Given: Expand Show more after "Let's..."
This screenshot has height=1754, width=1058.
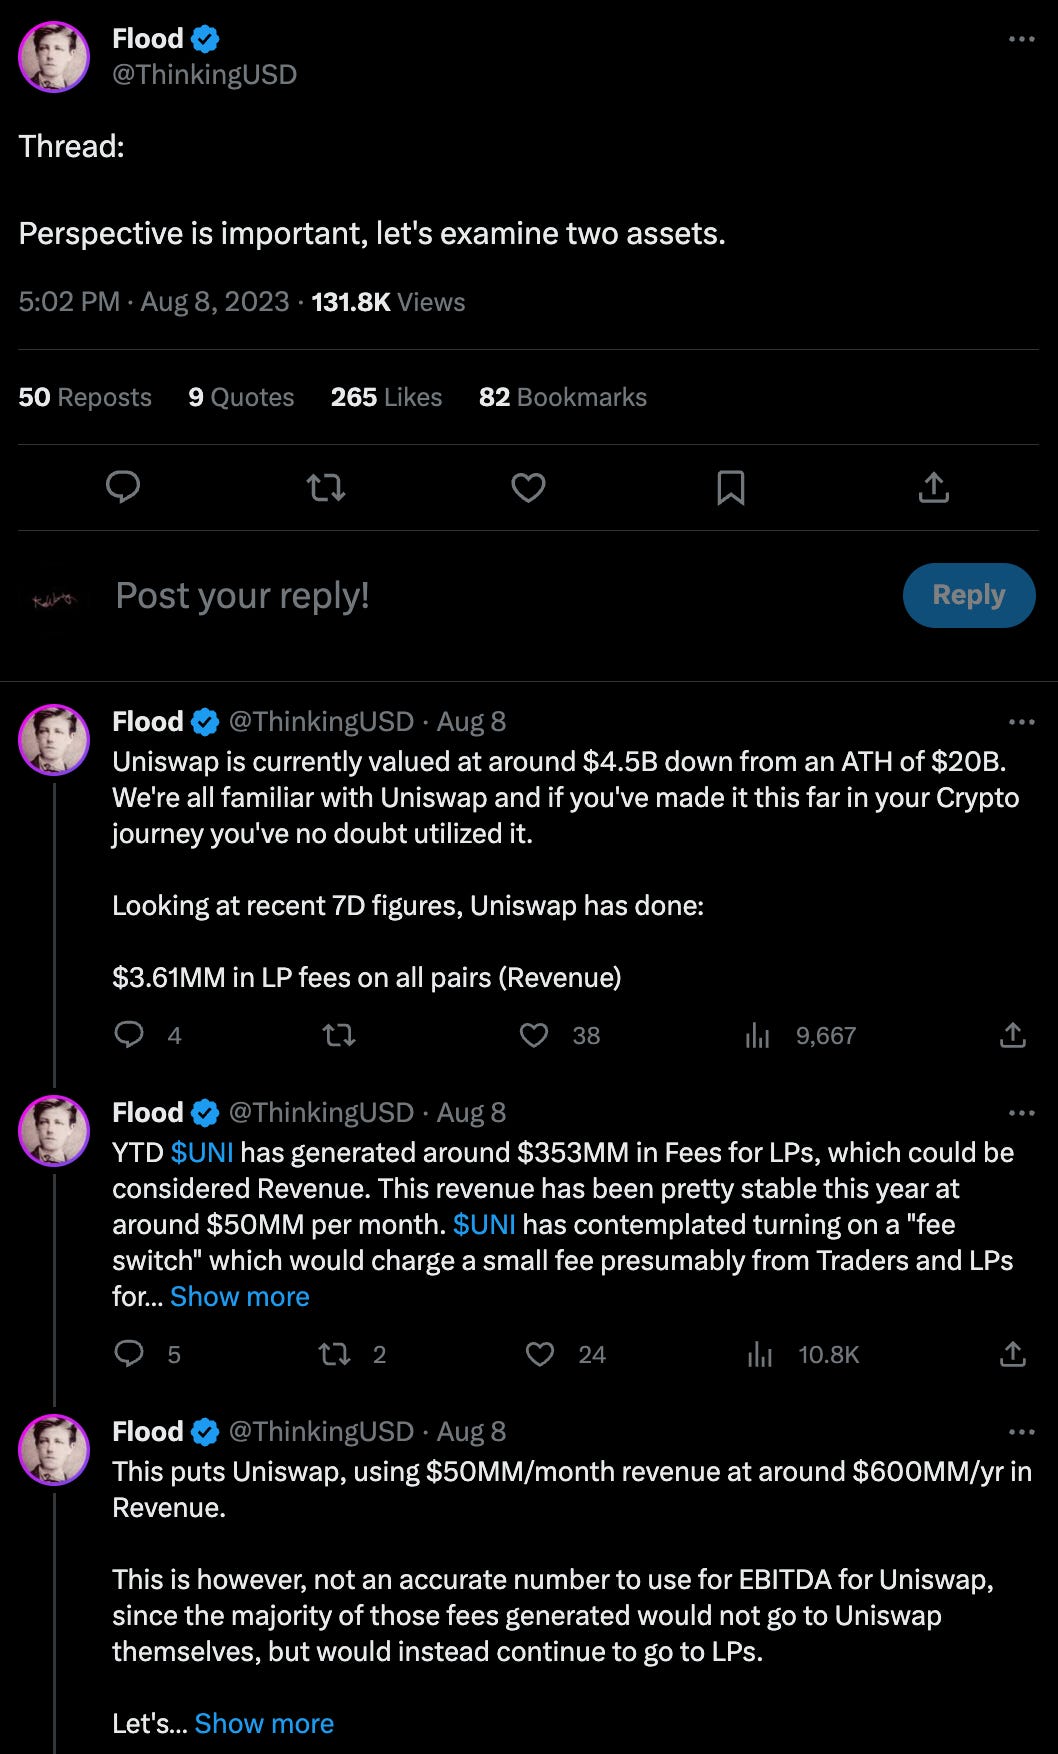Looking at the screenshot, I should pos(264,1723).
